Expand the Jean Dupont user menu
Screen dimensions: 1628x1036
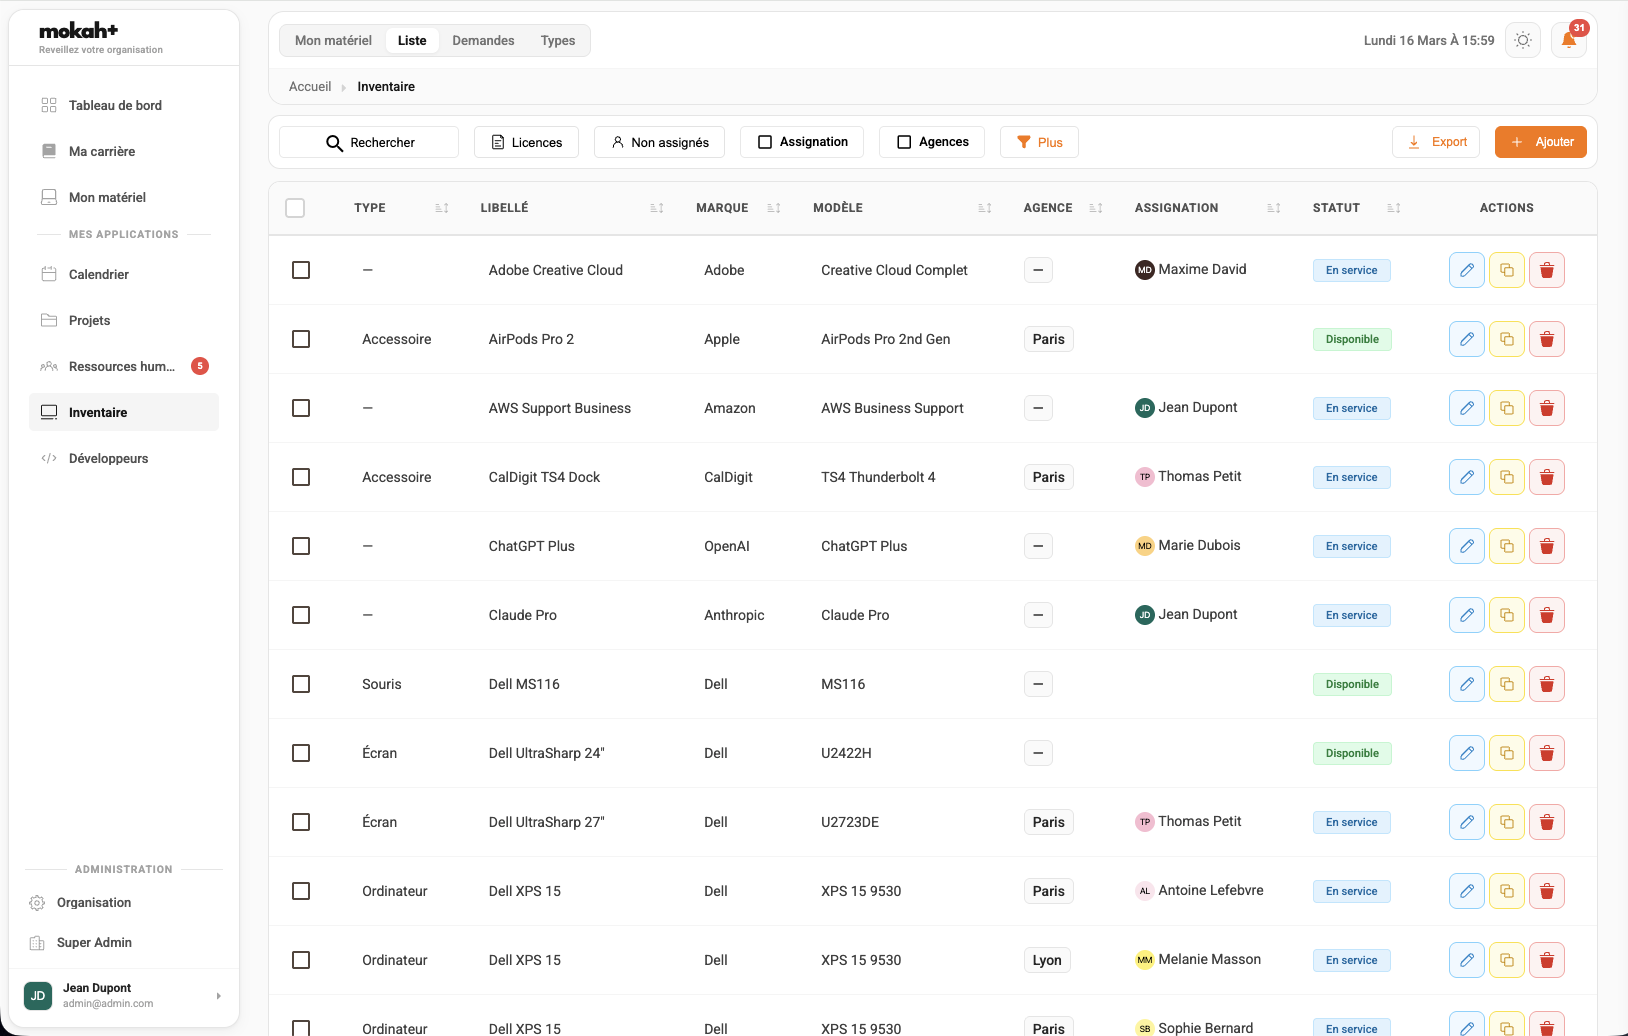click(218, 996)
